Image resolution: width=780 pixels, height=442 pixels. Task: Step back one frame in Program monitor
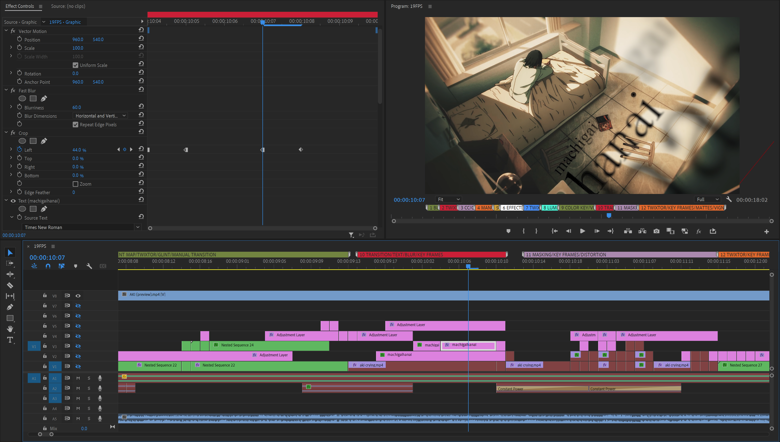pyautogui.click(x=569, y=231)
